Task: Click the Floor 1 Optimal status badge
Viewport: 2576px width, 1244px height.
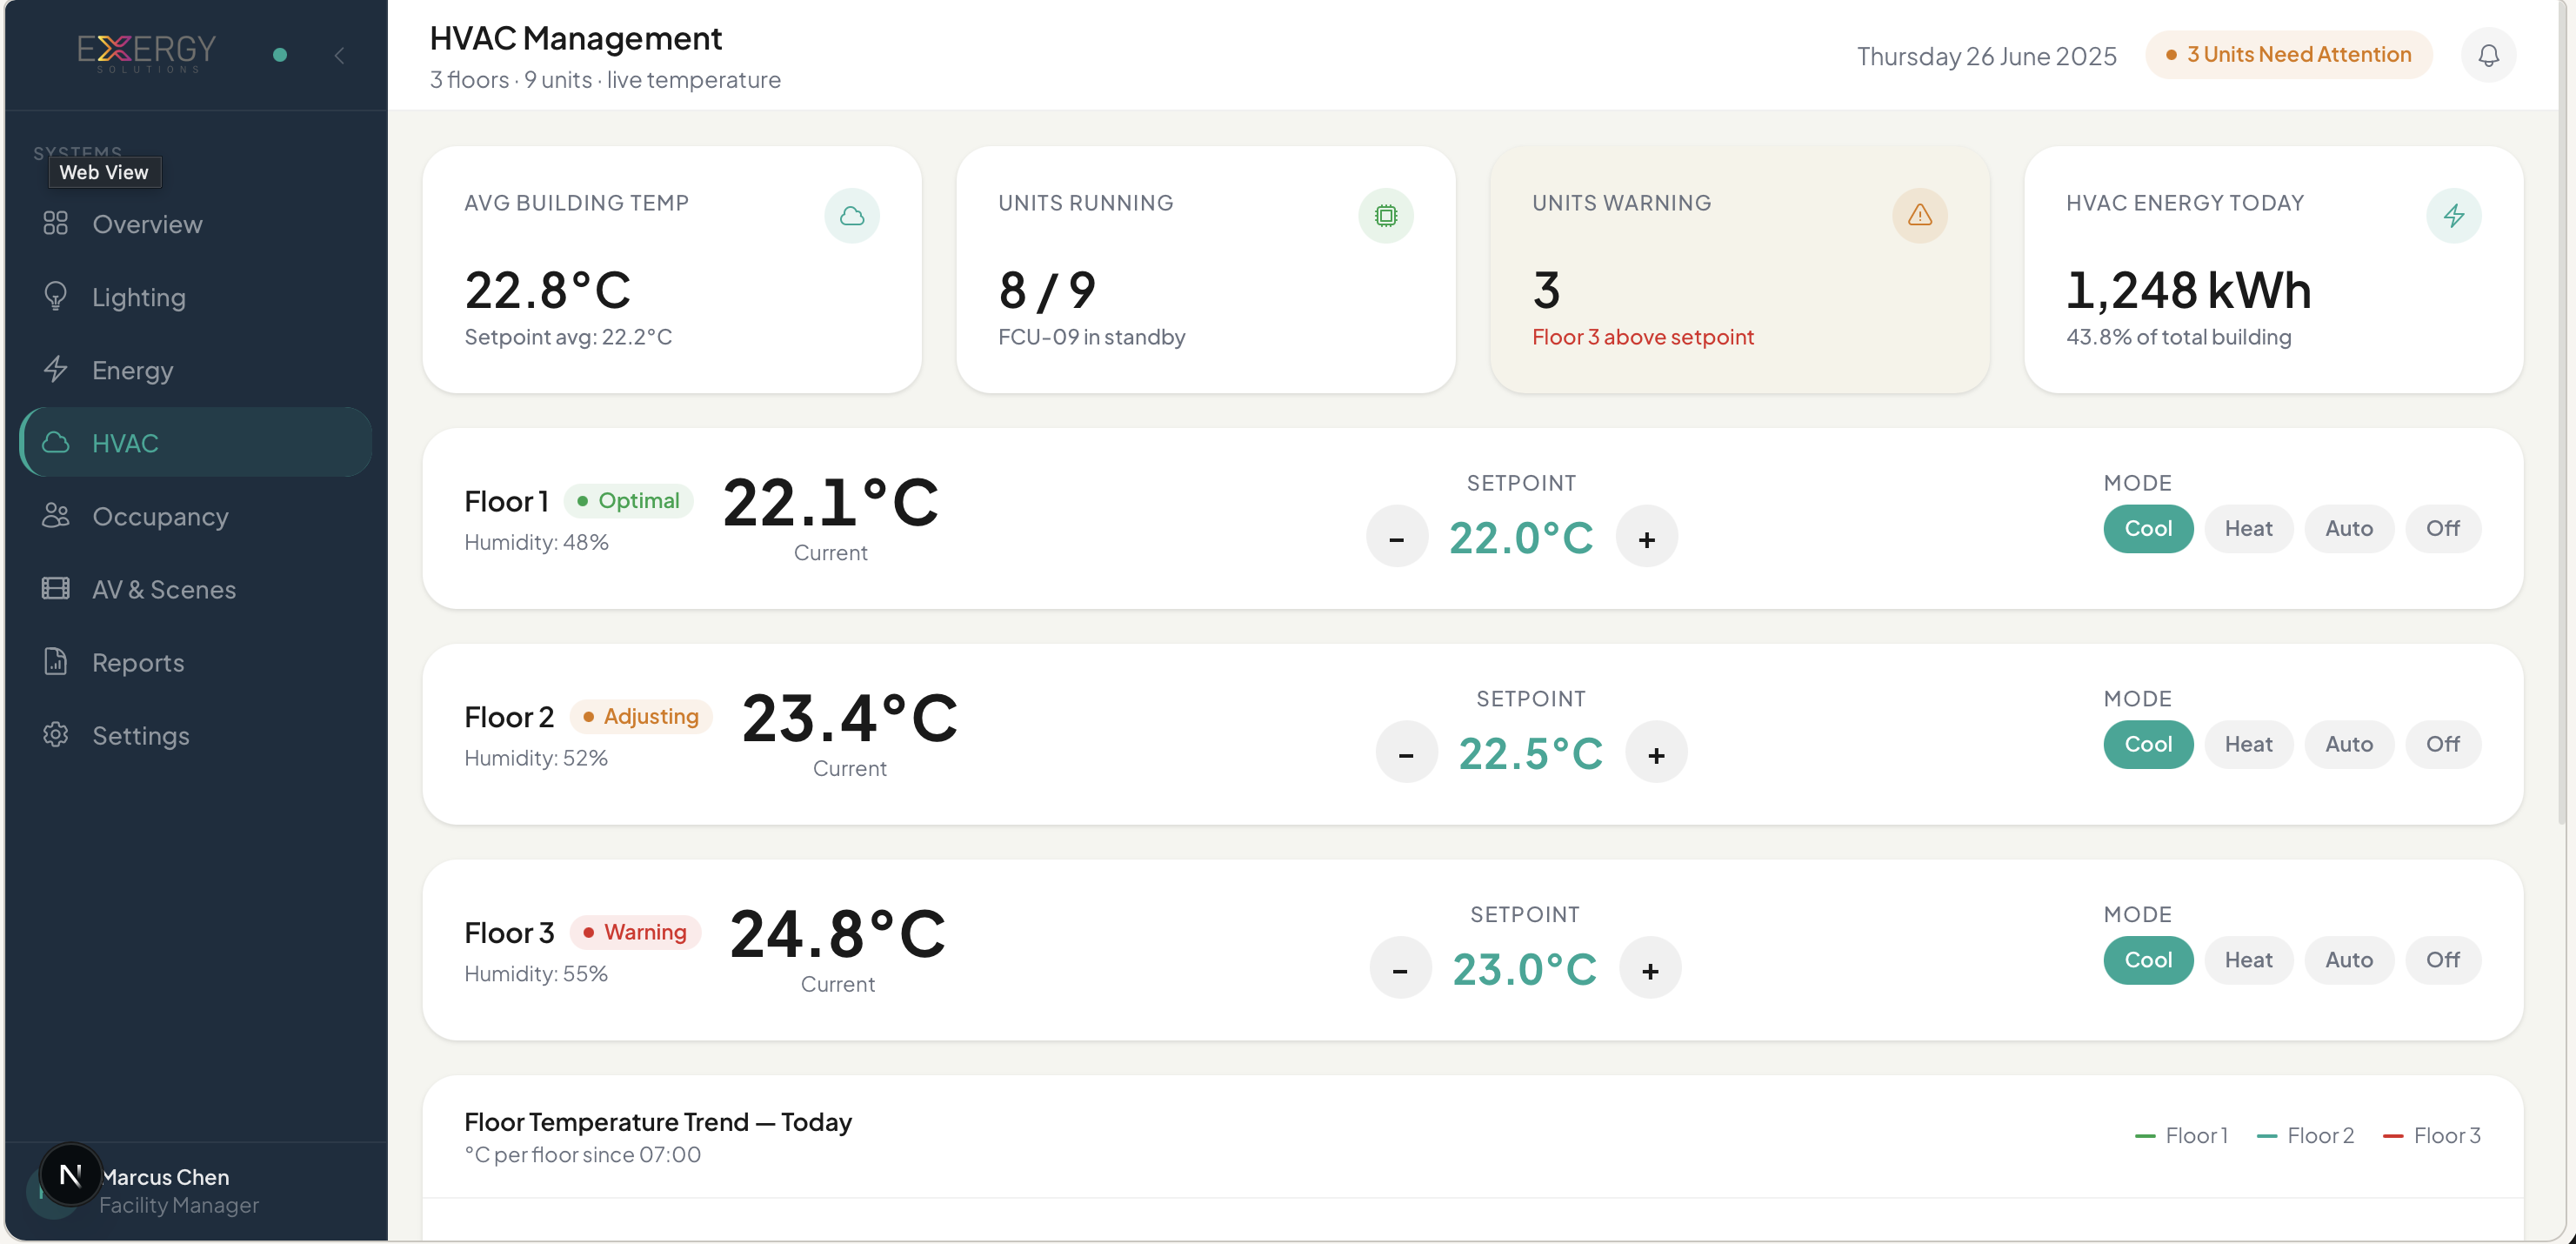Action: tap(629, 500)
